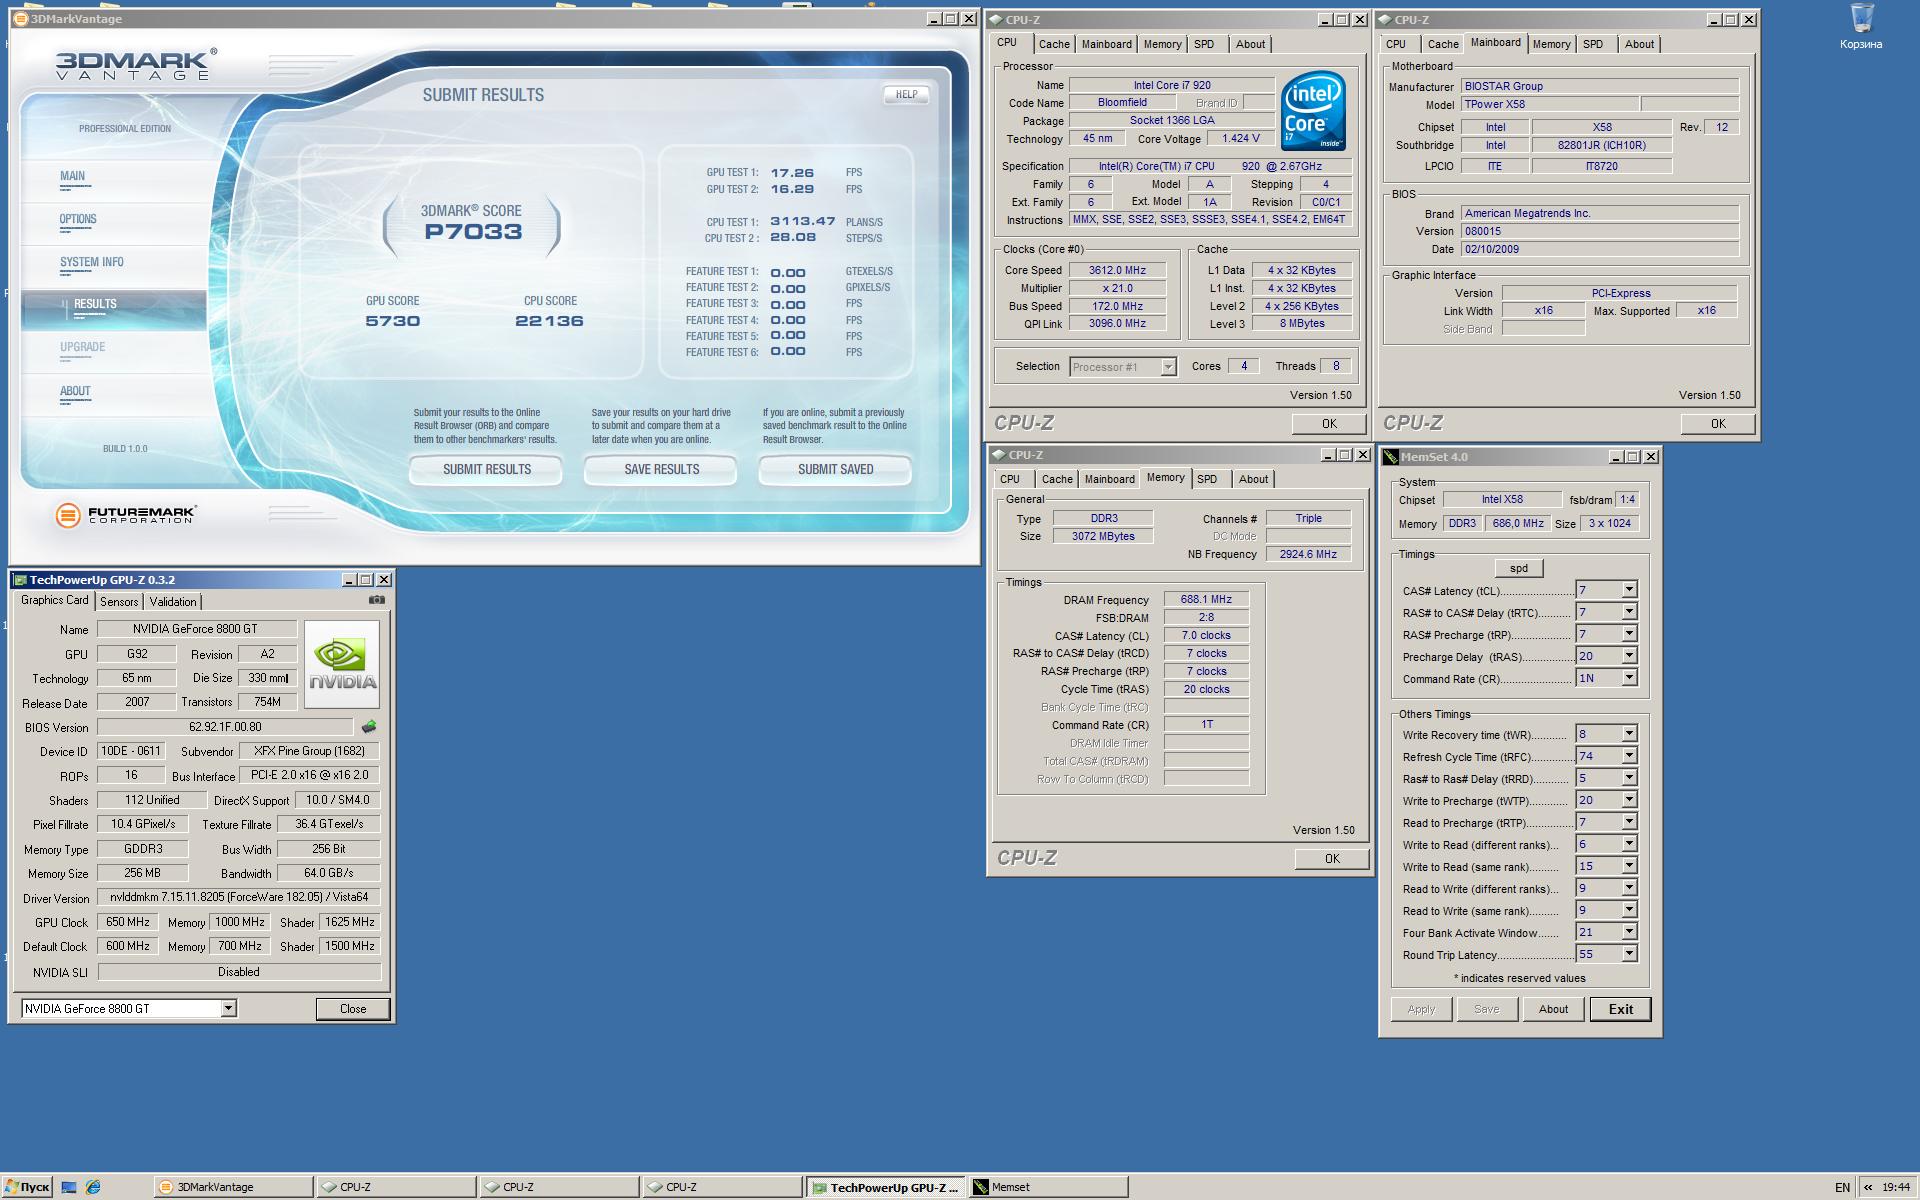Click SAVE RESULTS button
Screen dimensions: 1920x1200
(x=661, y=469)
